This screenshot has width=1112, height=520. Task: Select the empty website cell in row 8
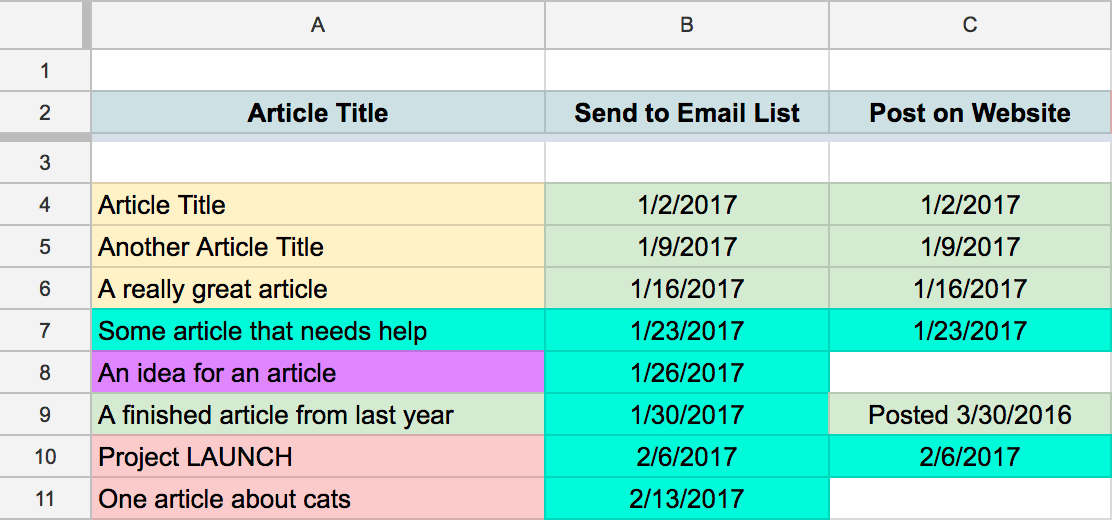coord(970,373)
